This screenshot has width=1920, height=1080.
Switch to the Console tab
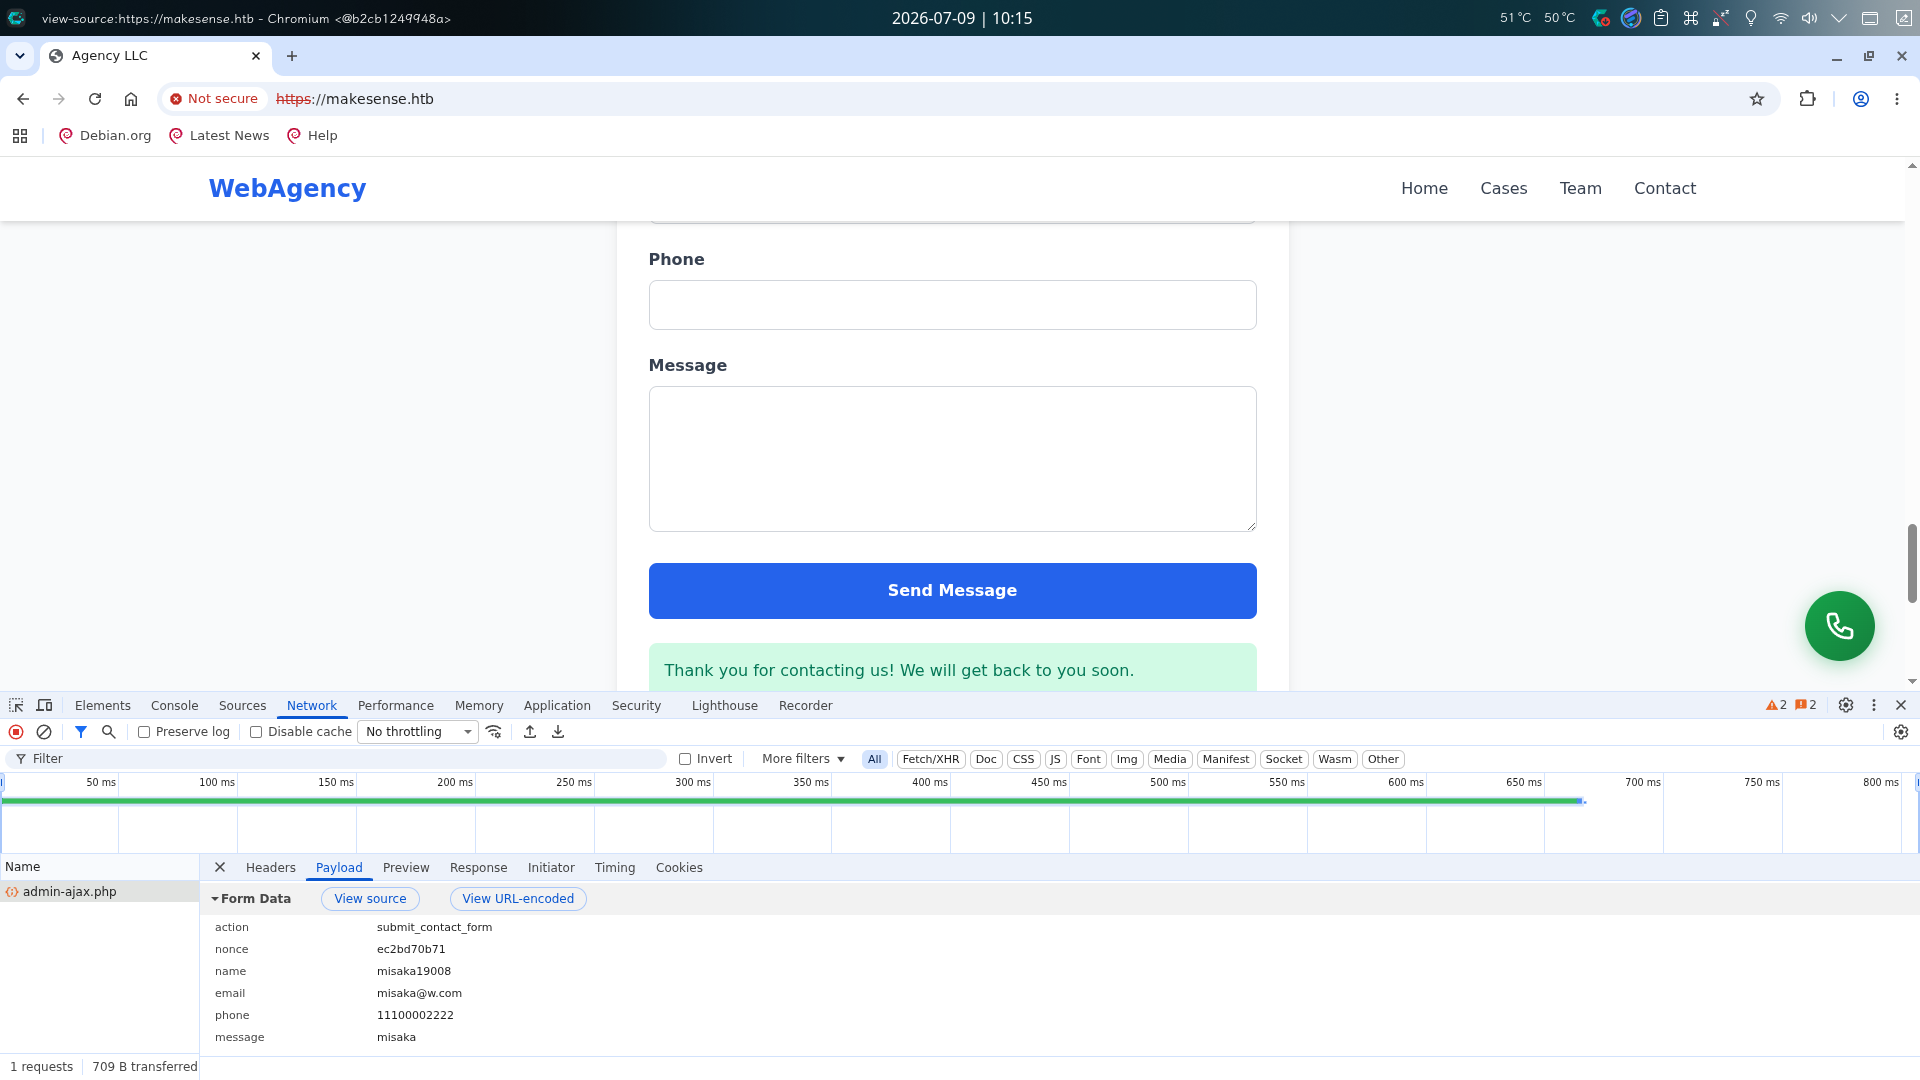coord(174,705)
